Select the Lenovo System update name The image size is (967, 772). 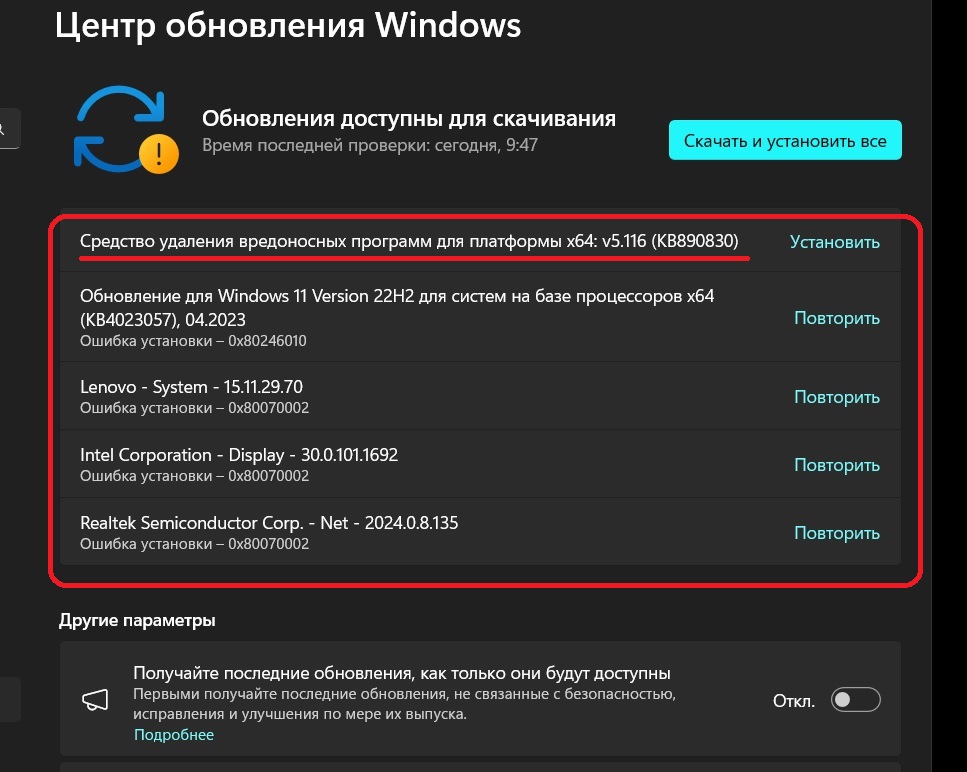coord(191,387)
